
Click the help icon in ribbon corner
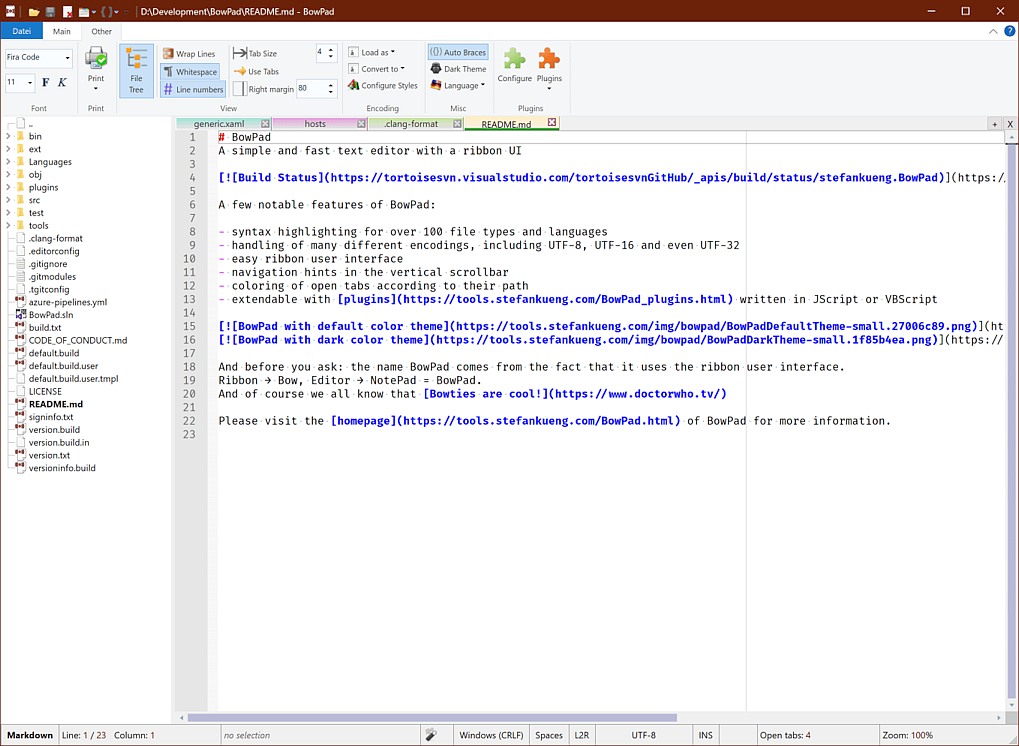[1010, 31]
